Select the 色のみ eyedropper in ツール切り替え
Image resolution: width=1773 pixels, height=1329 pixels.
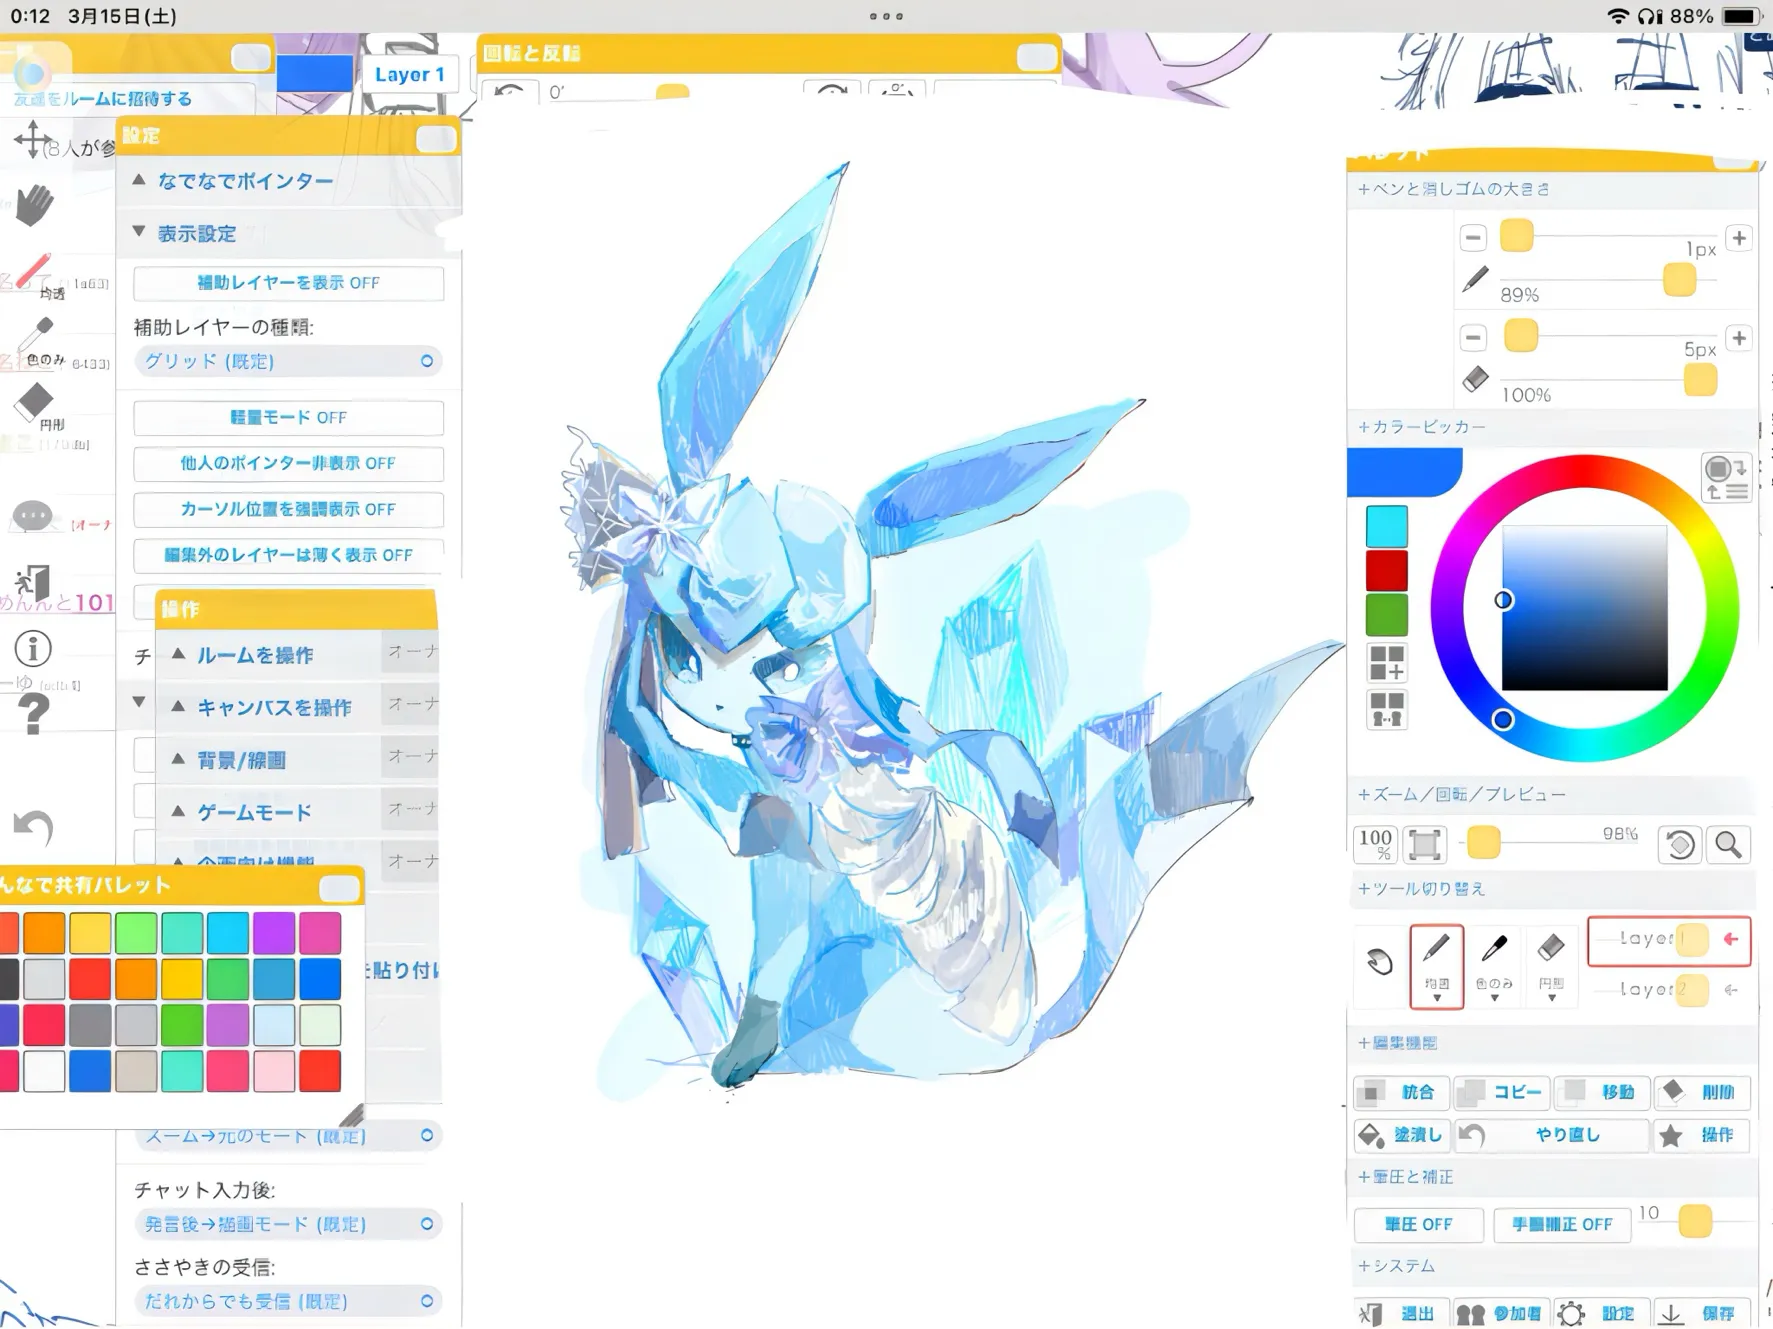point(1494,966)
